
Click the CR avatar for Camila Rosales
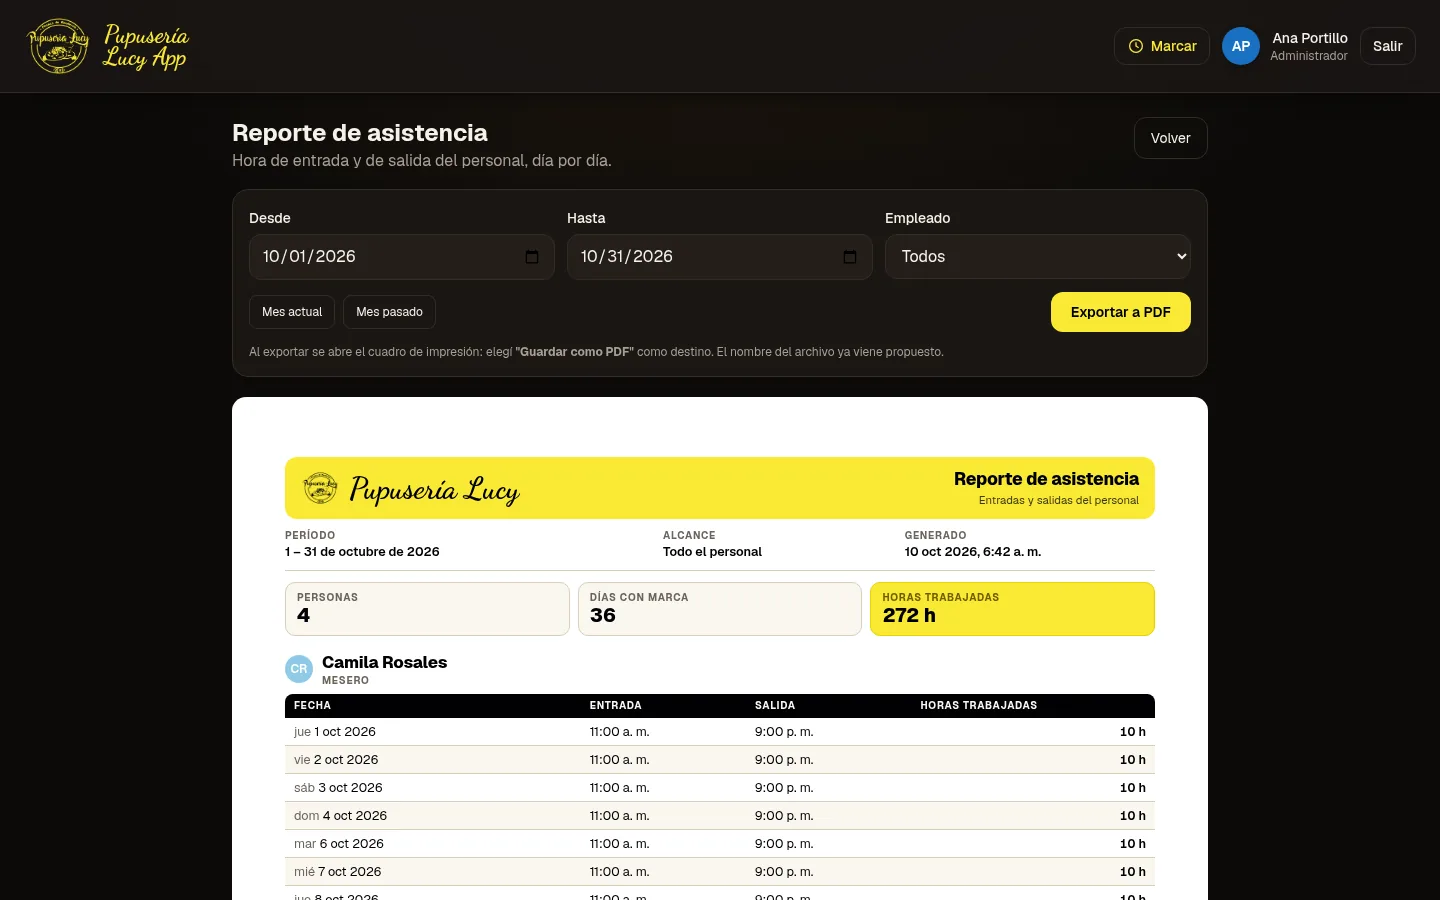click(299, 669)
